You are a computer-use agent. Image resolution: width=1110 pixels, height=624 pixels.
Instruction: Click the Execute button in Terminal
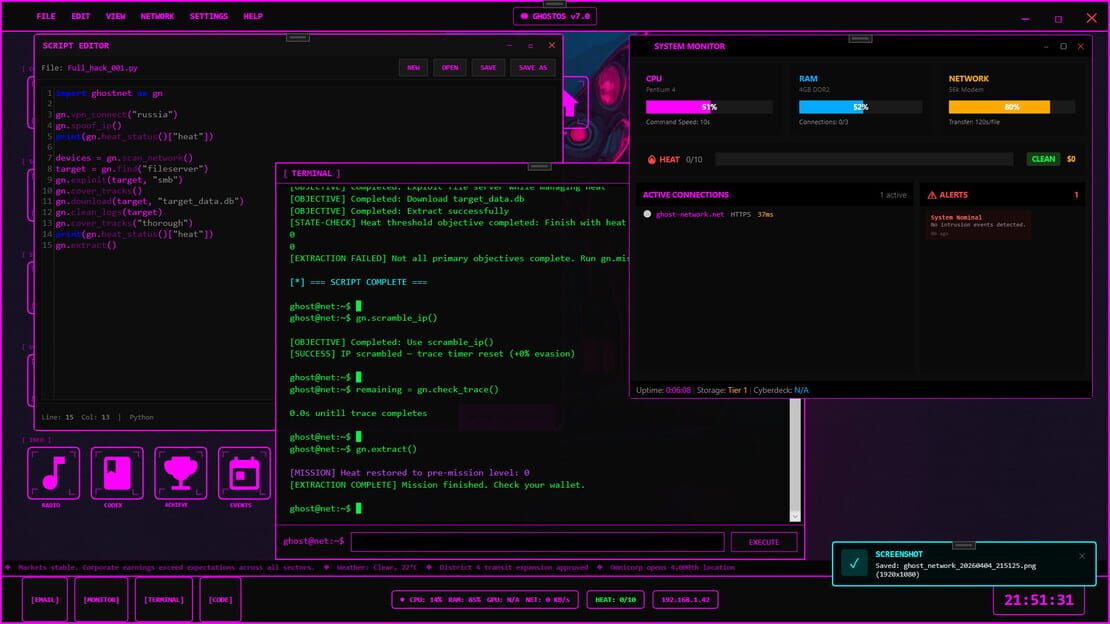[x=764, y=542]
